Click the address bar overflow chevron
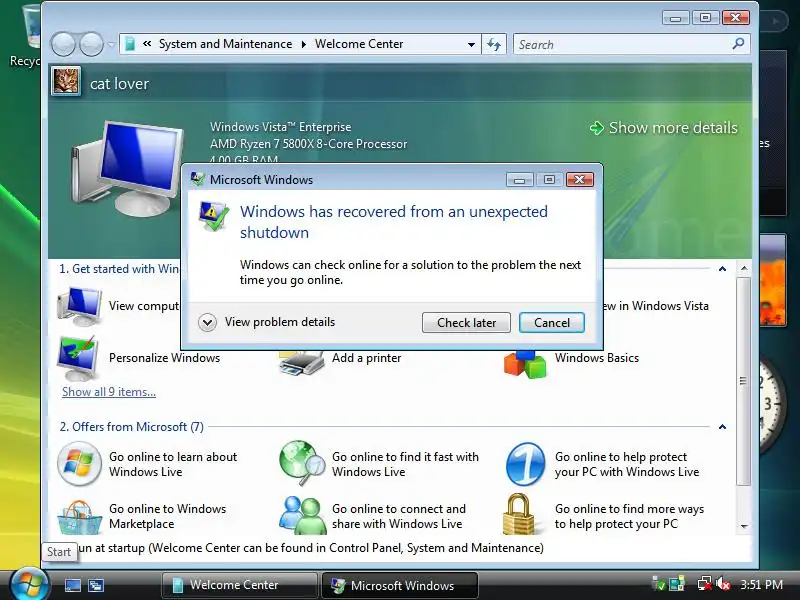The width and height of the screenshot is (800, 600). pyautogui.click(x=147, y=44)
